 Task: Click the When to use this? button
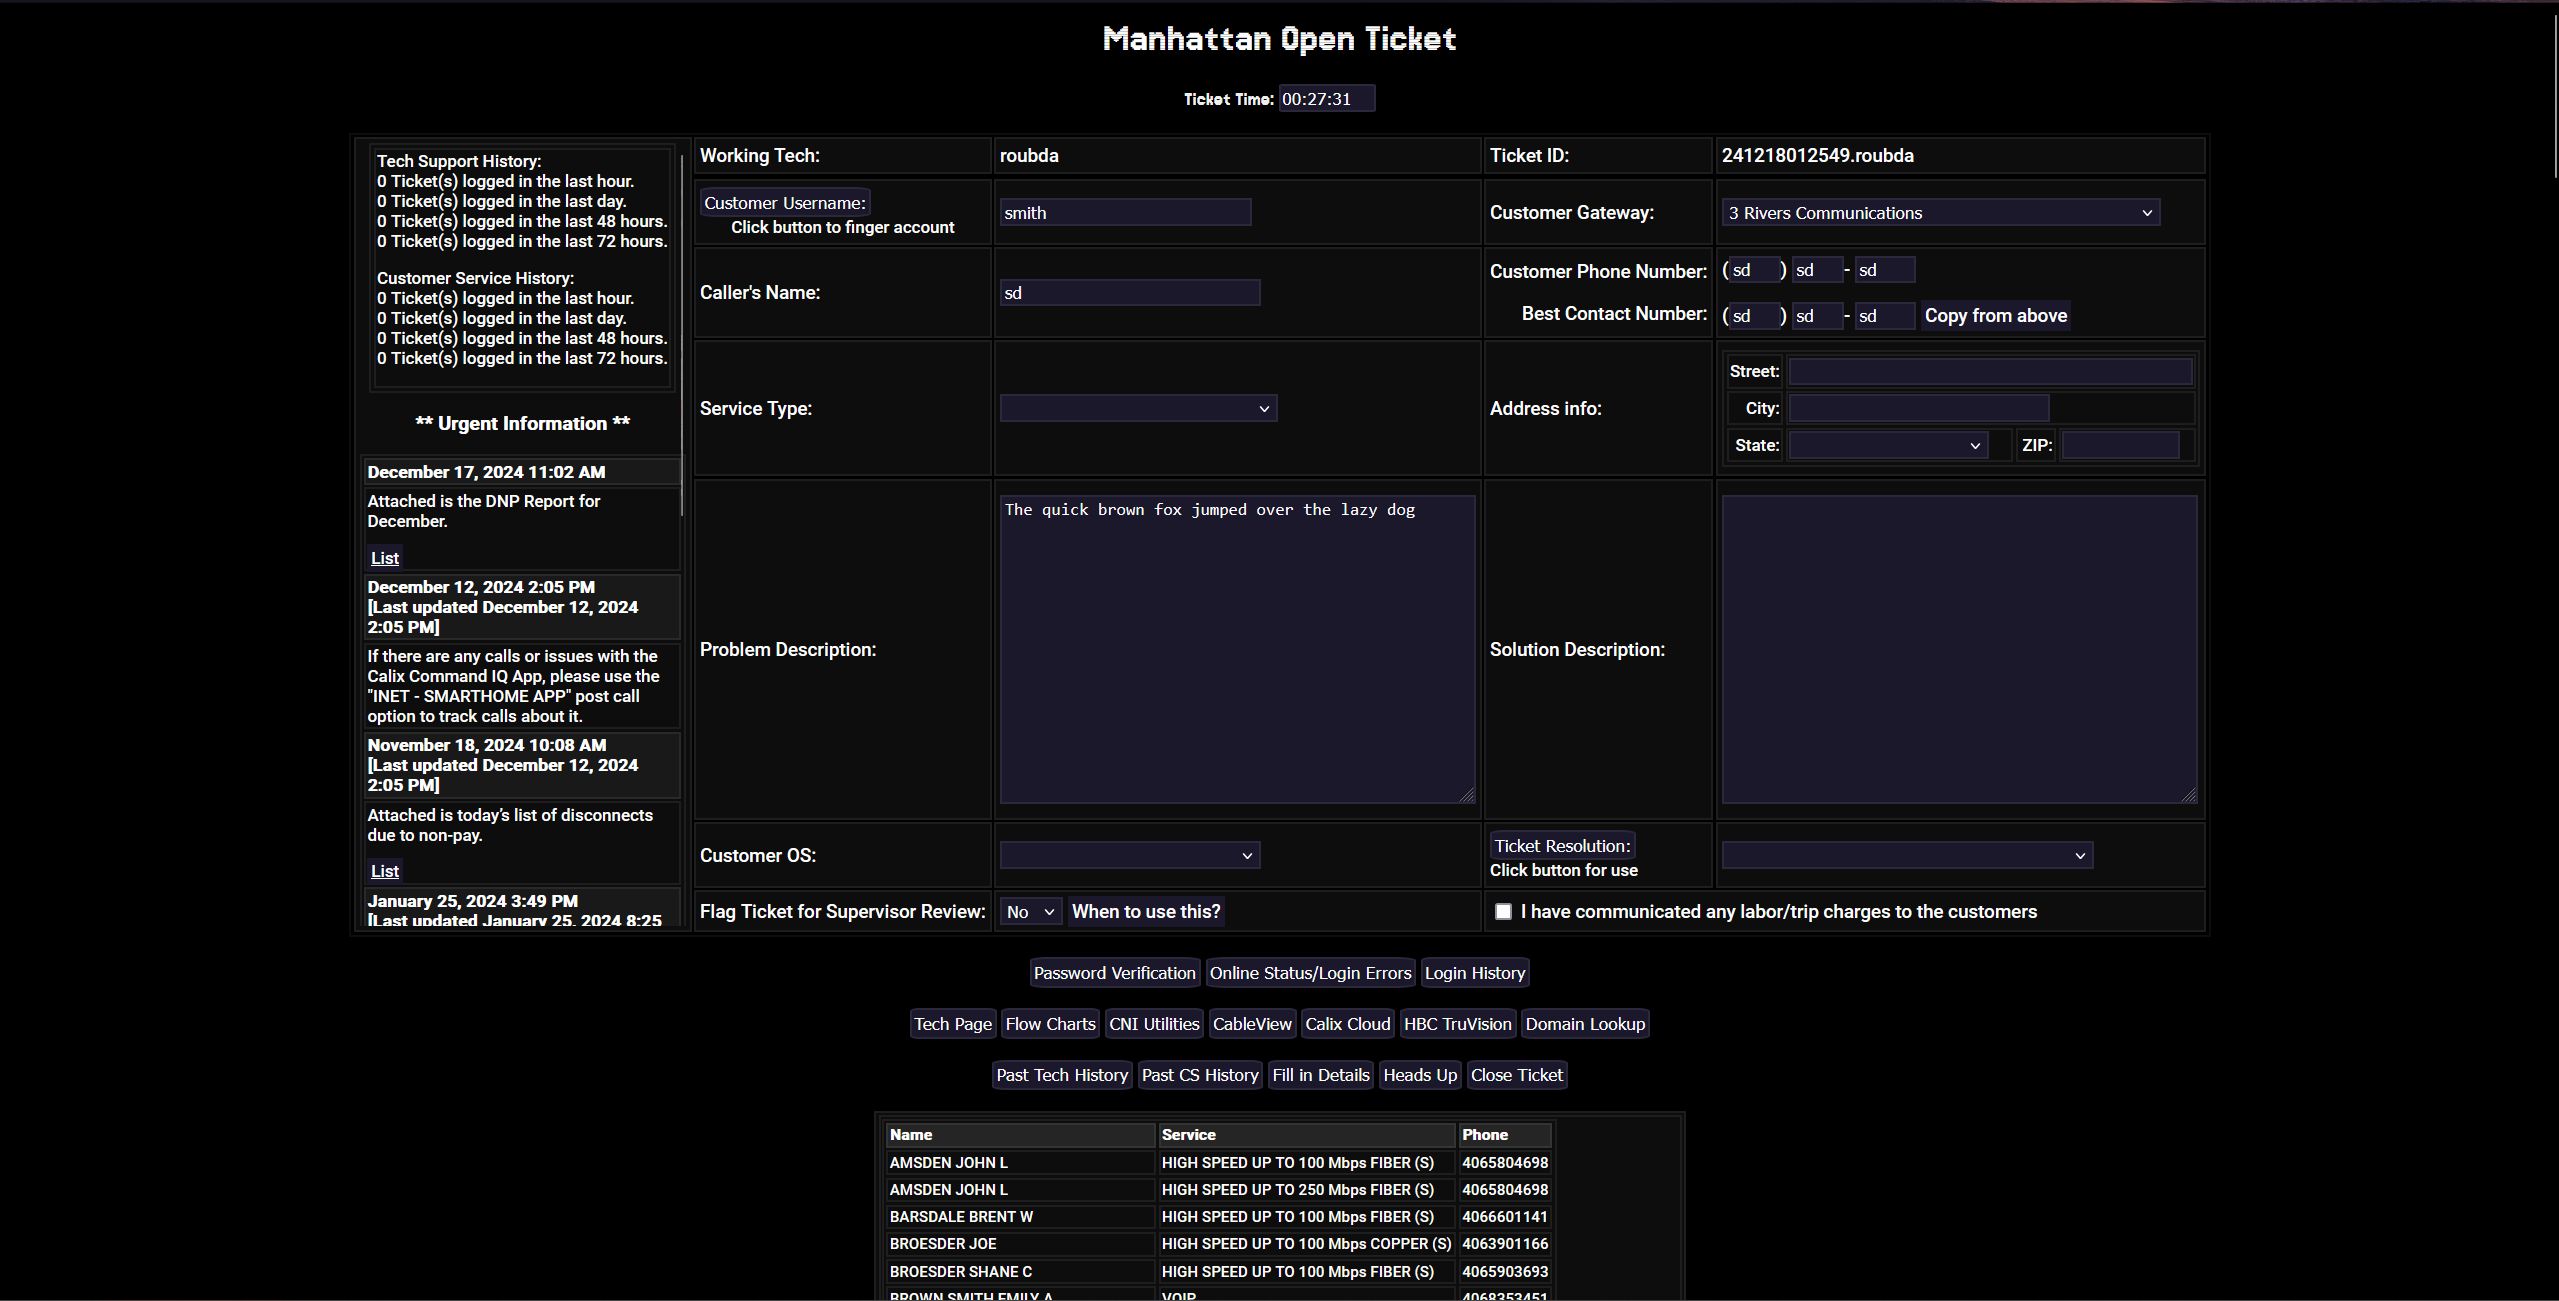coord(1146,911)
